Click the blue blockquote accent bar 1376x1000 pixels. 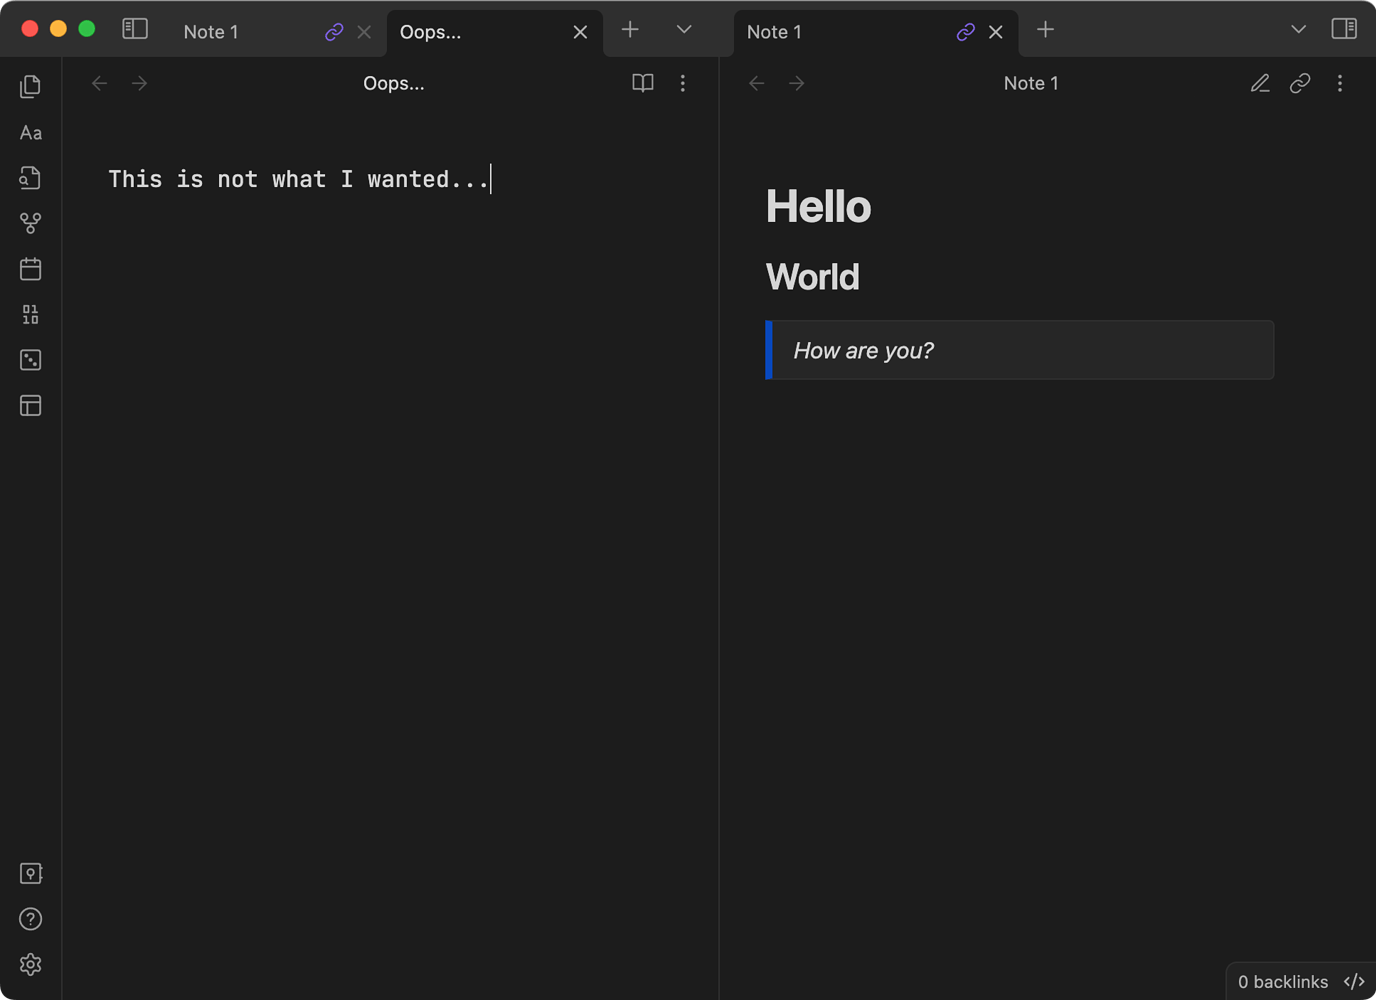pyautogui.click(x=768, y=350)
